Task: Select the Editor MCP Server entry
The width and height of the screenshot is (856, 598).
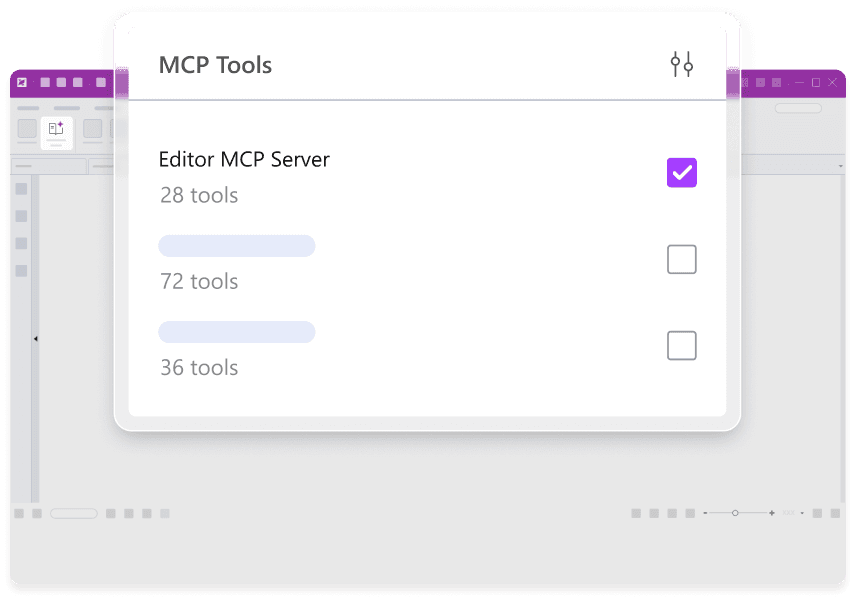Action: [244, 160]
